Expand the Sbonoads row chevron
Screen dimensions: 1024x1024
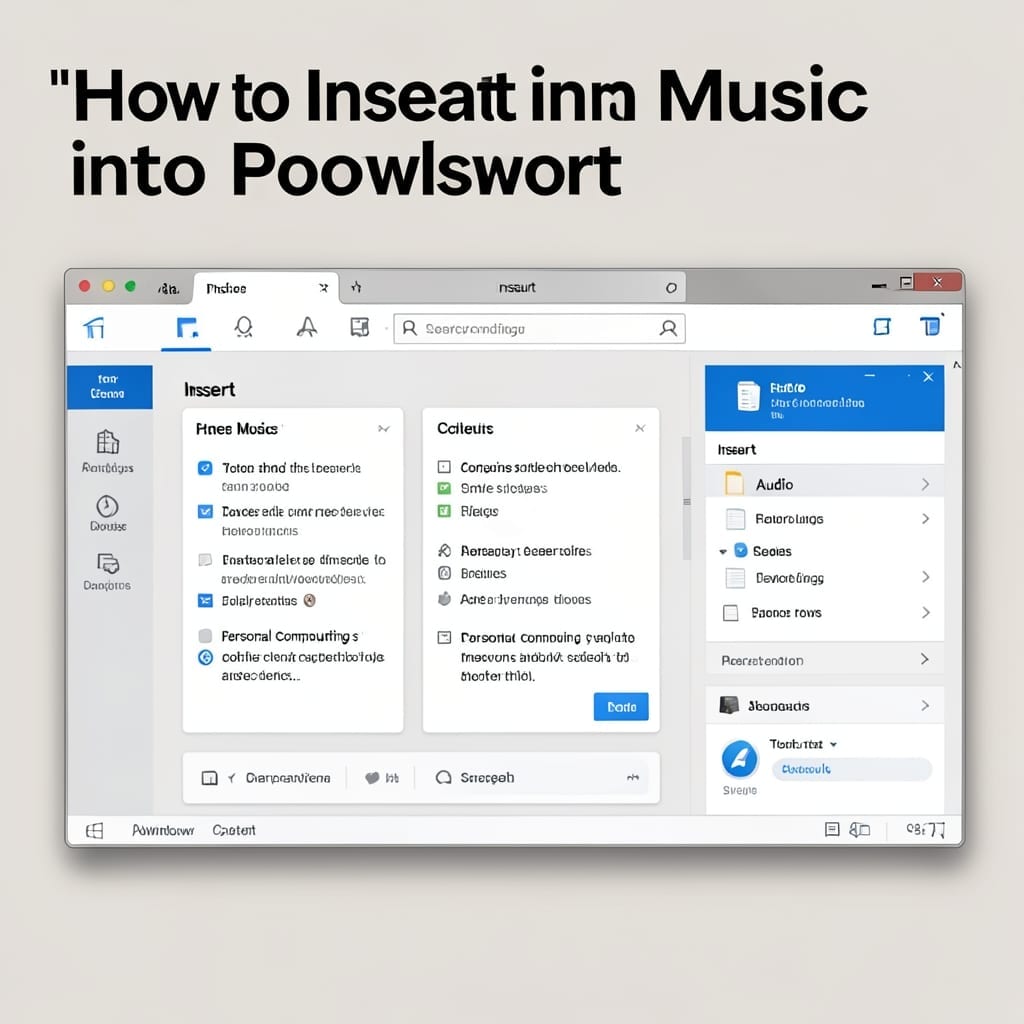coord(925,705)
